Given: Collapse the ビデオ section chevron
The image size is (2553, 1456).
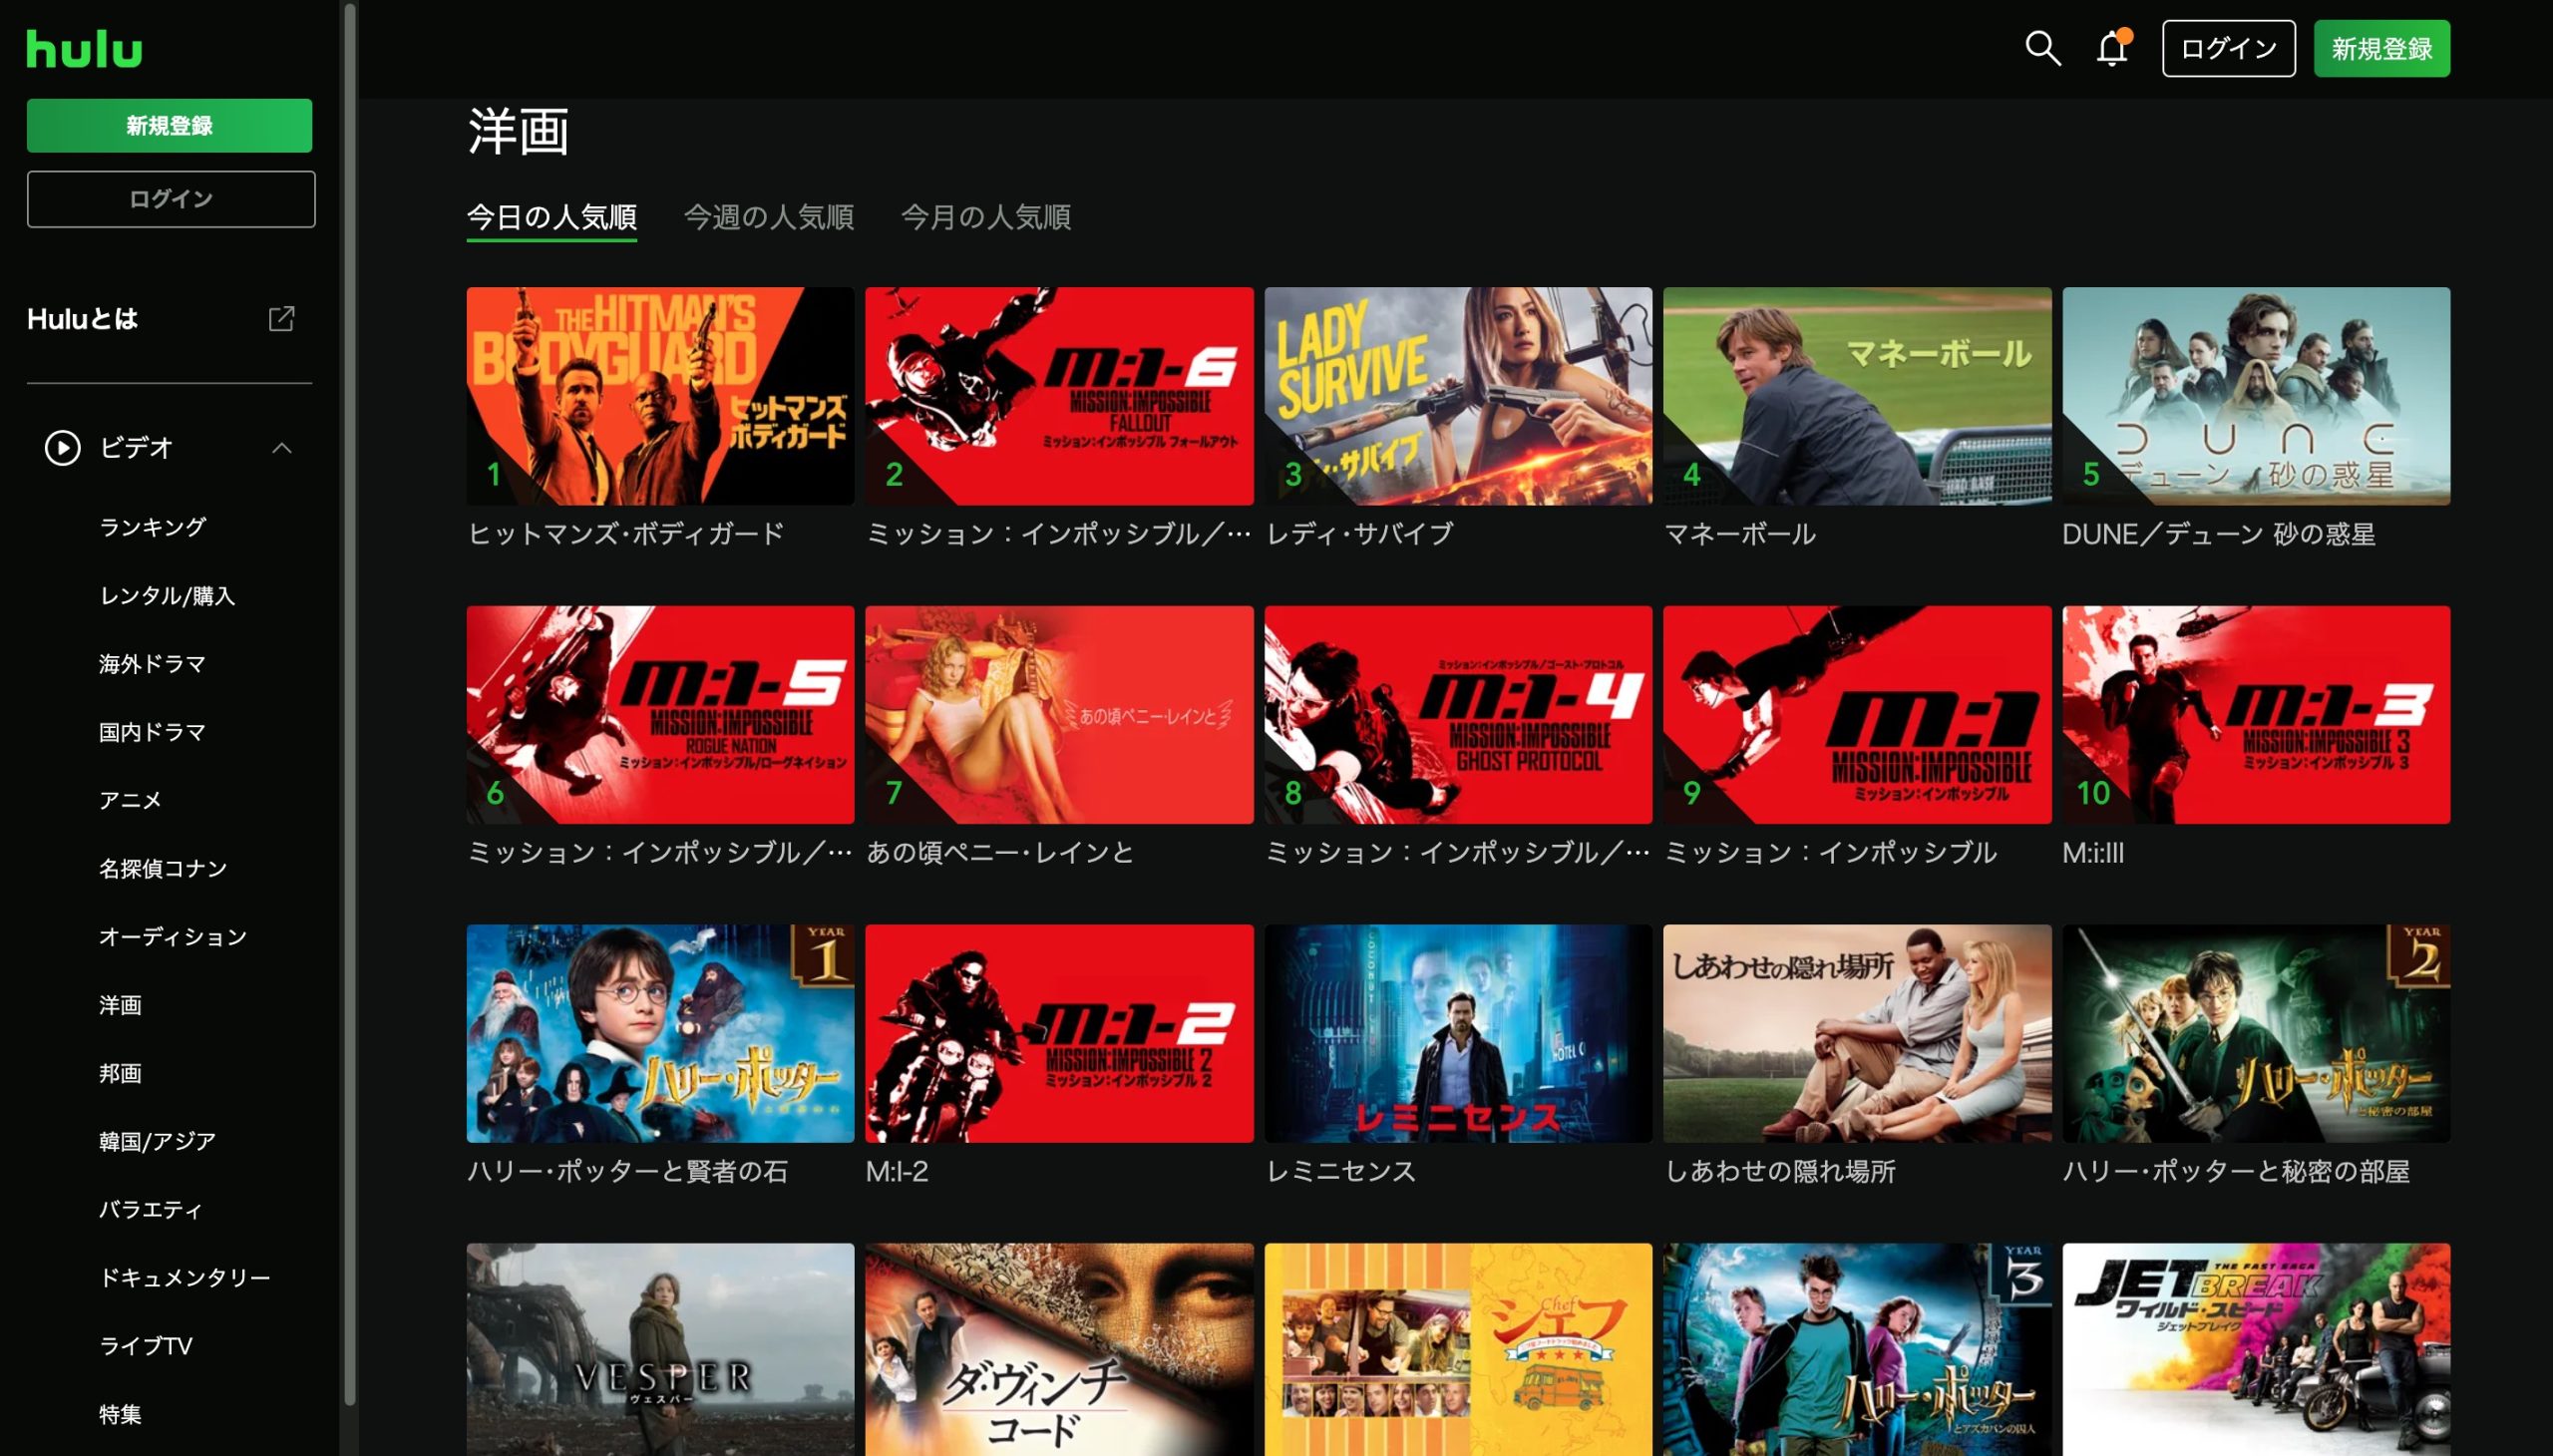Looking at the screenshot, I should tap(282, 448).
